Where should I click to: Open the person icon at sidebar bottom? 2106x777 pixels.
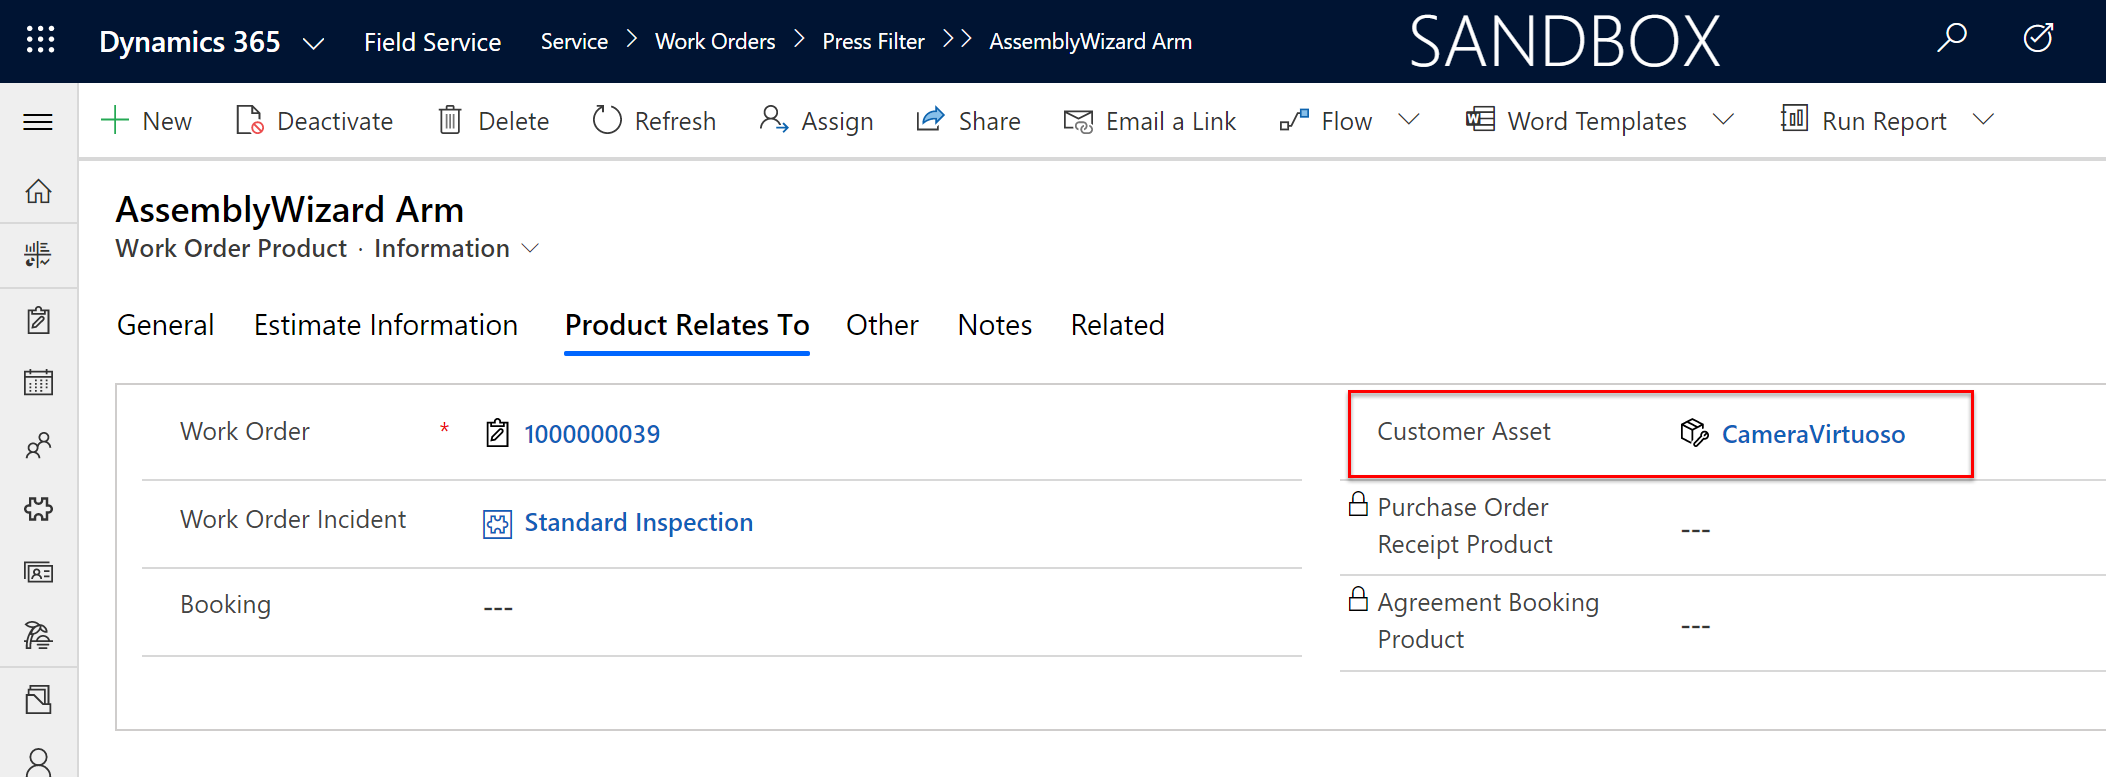pyautogui.click(x=38, y=763)
